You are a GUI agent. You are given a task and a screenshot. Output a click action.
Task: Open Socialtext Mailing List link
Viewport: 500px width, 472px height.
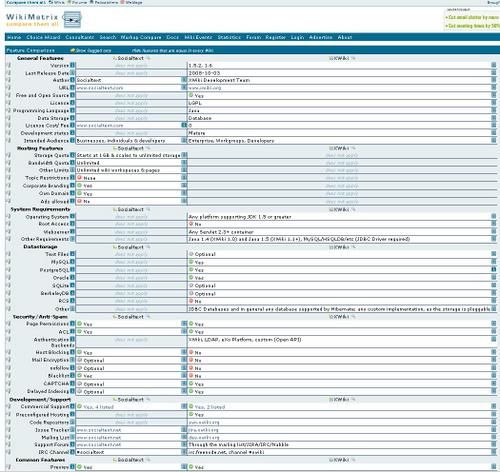tap(99, 437)
